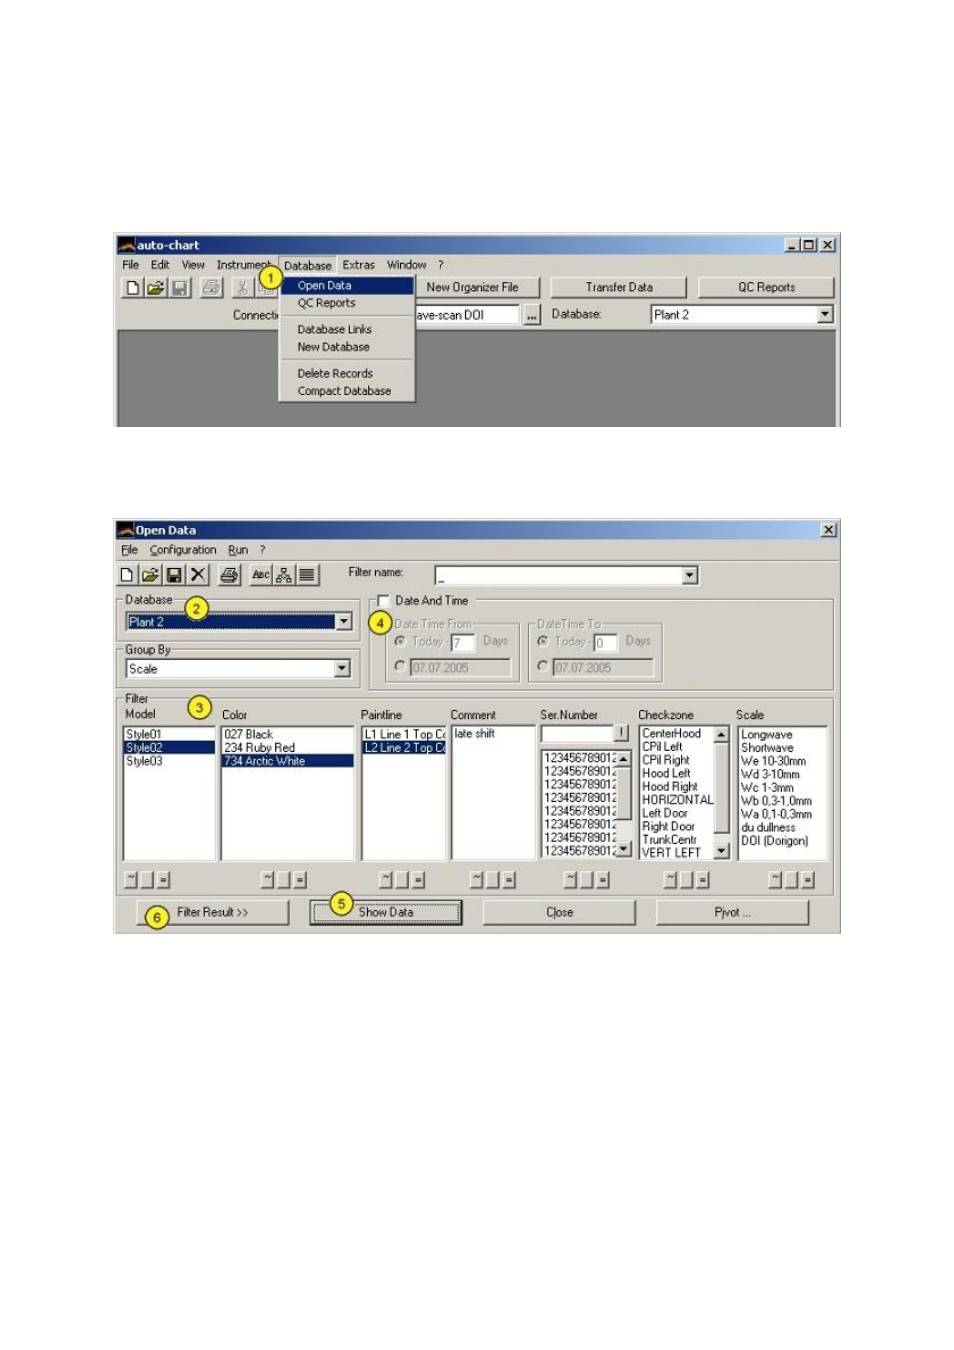This screenshot has width=954, height=1350.
Task: Open the View menu in auto-chart
Action: (x=193, y=265)
